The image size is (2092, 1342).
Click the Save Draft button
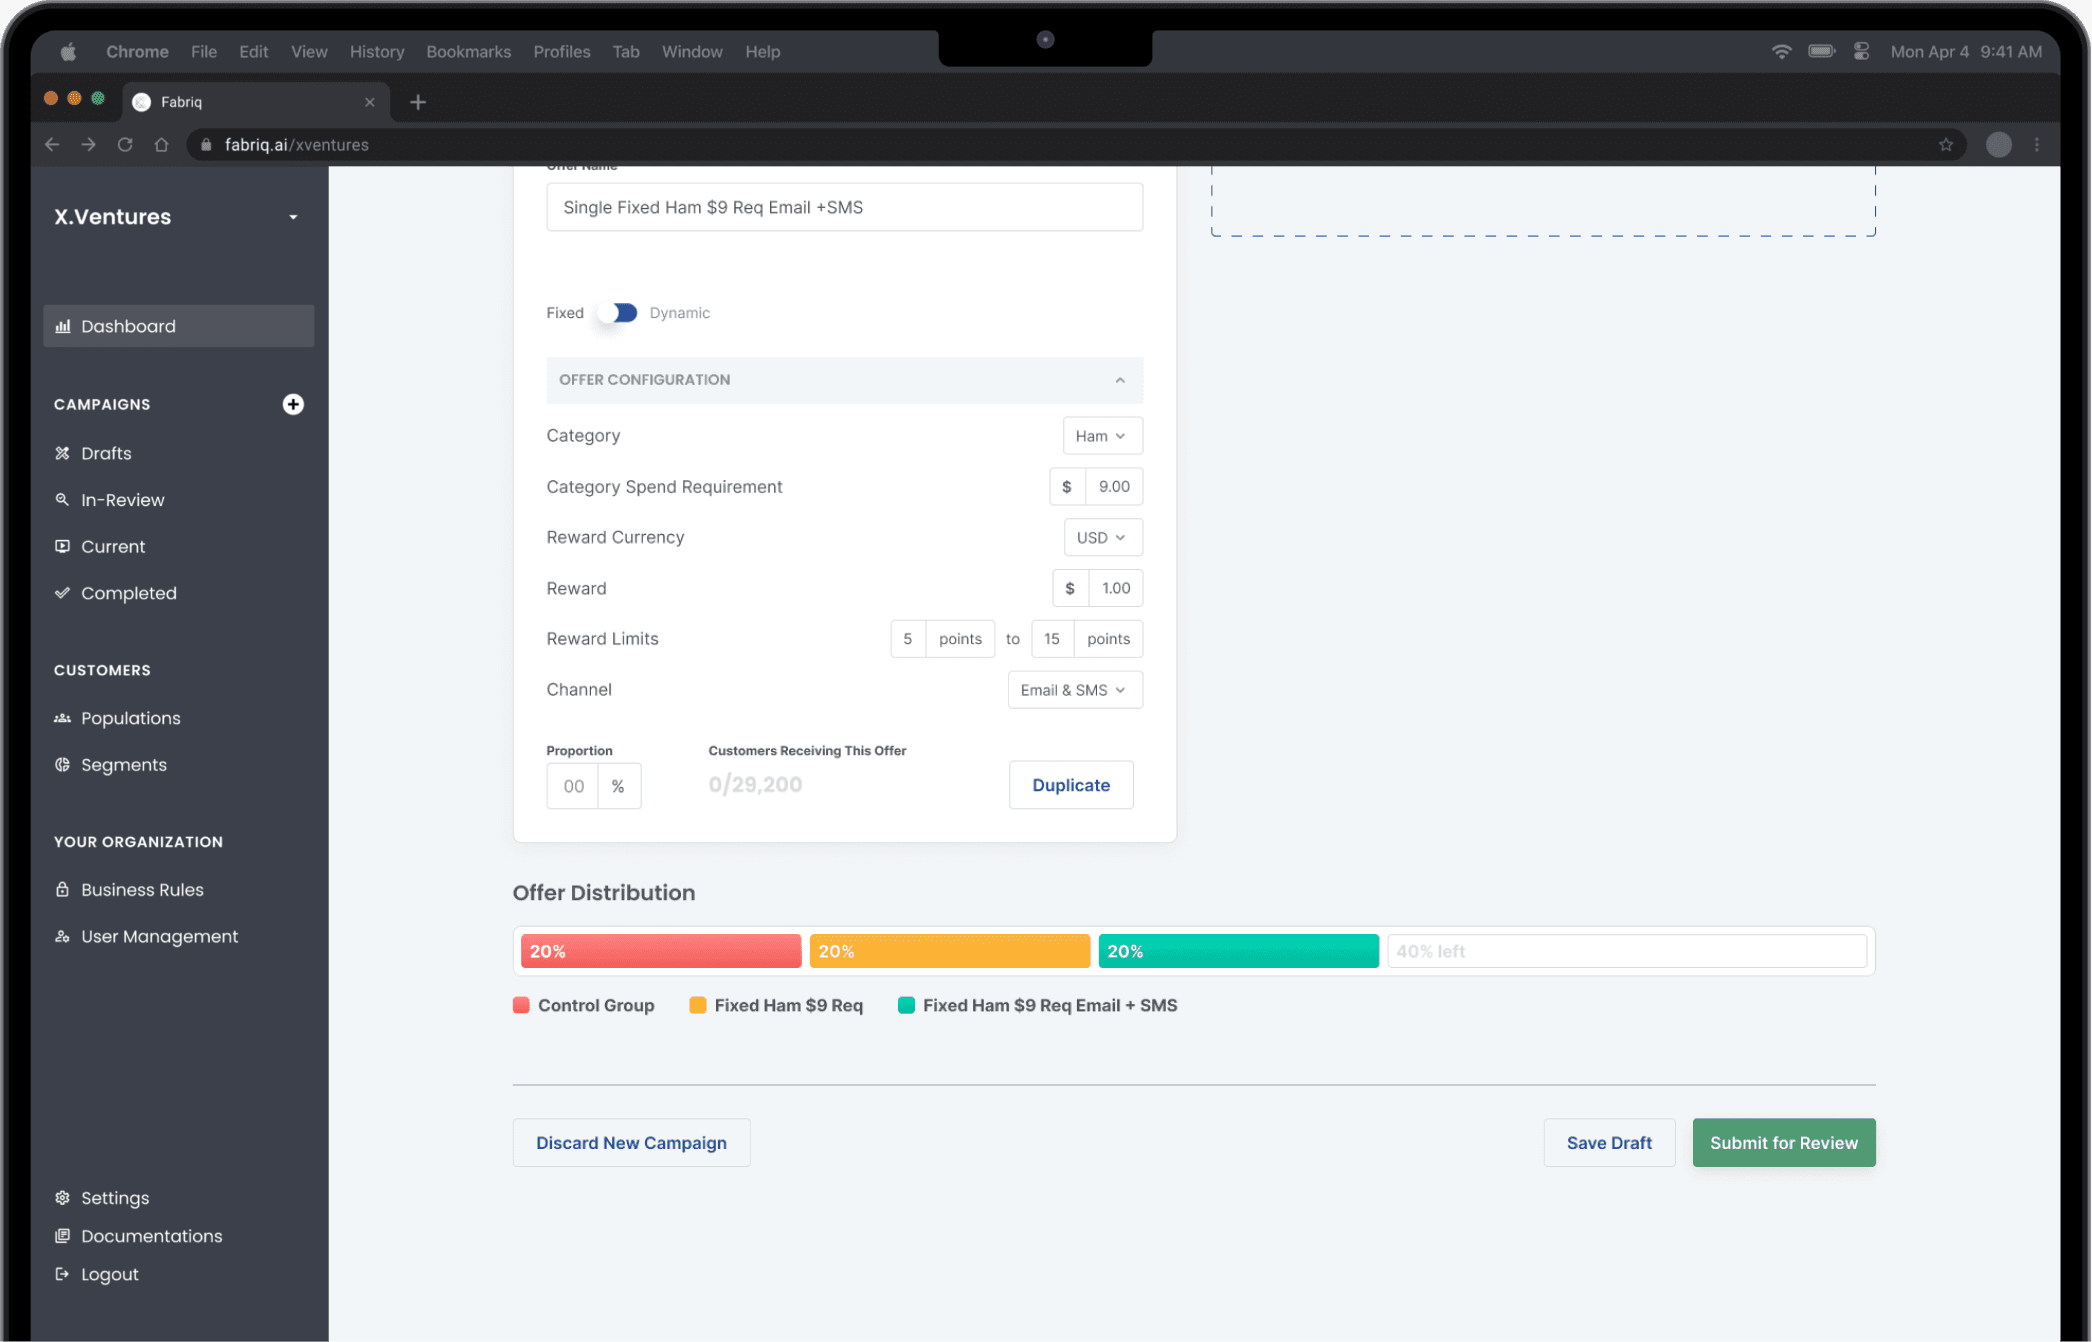[x=1609, y=1143]
